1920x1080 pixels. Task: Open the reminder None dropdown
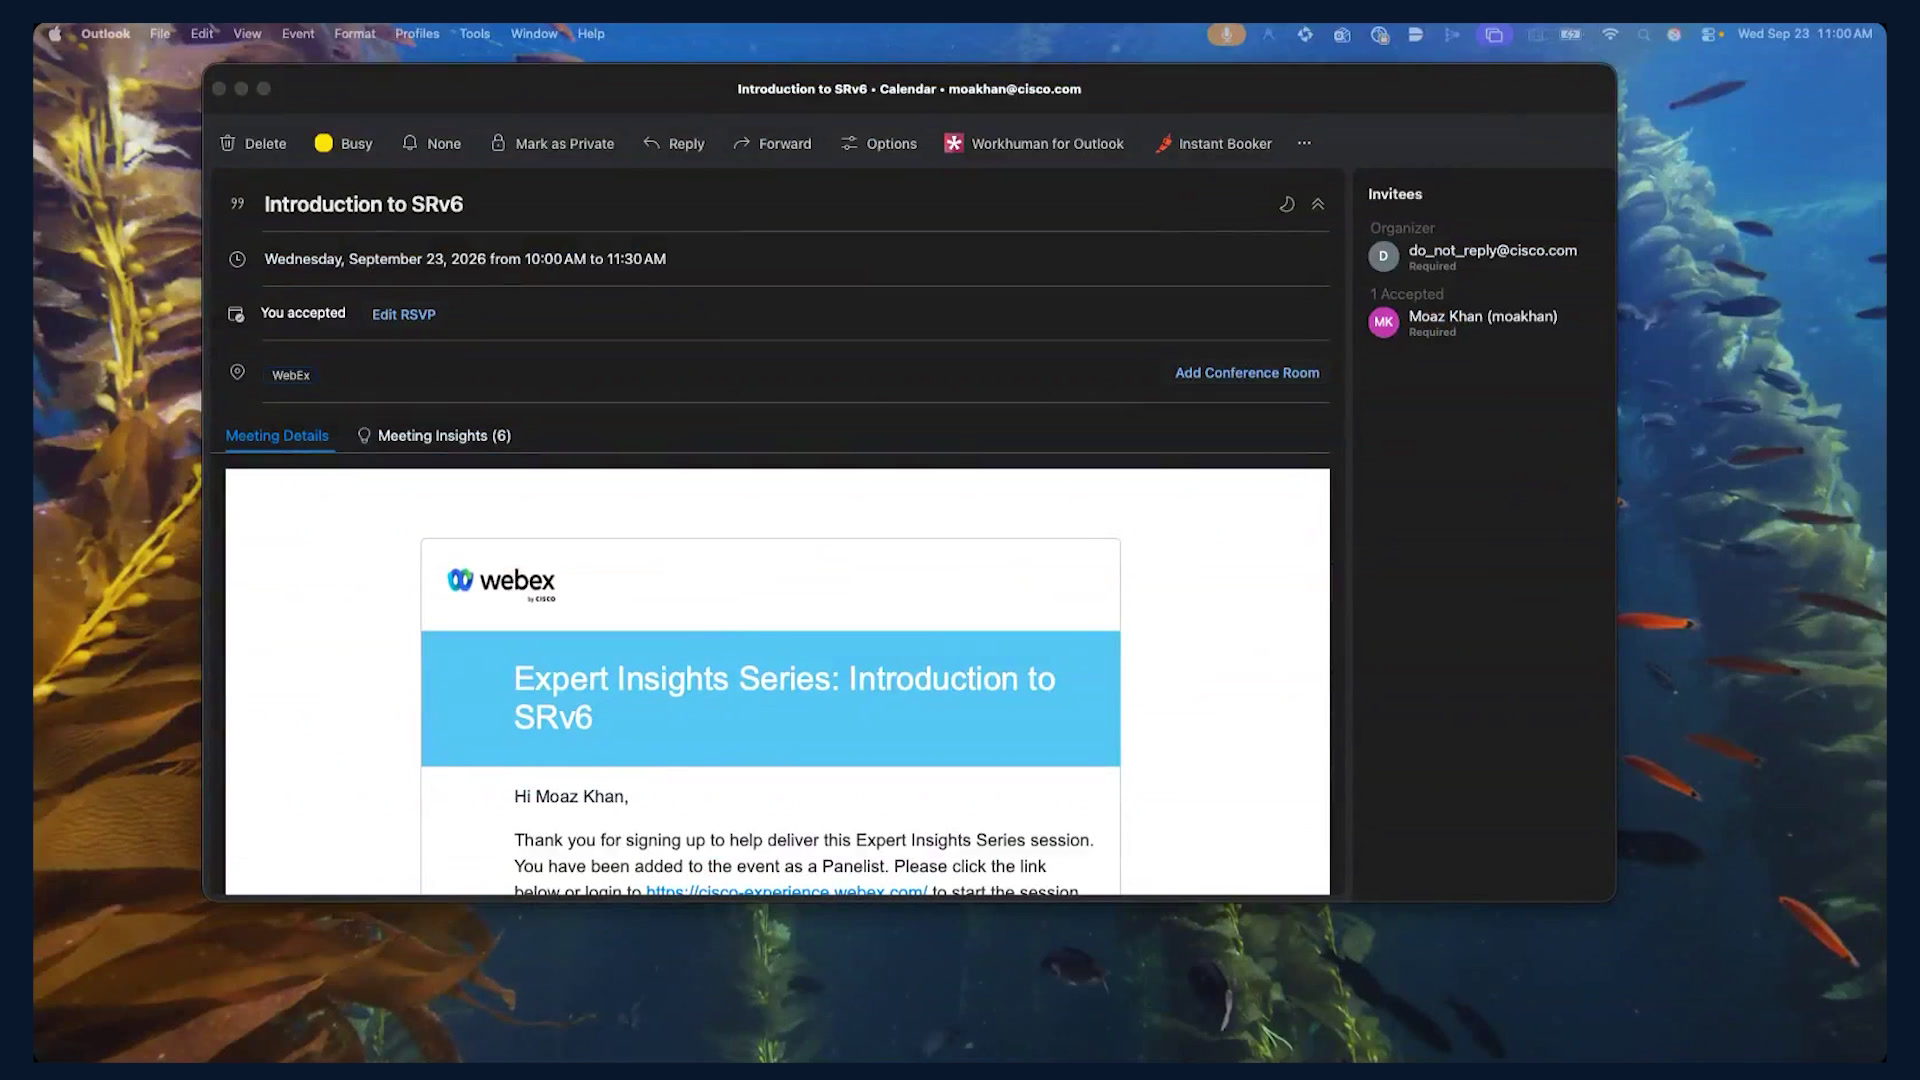(x=431, y=143)
